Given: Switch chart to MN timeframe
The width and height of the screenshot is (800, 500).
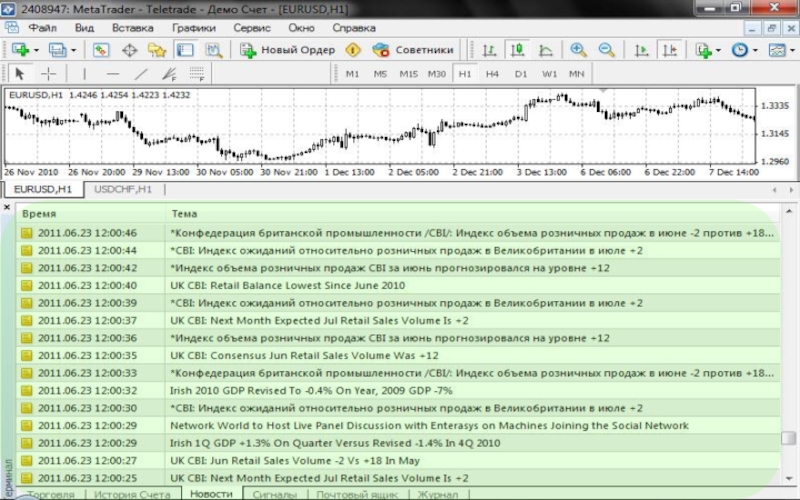Looking at the screenshot, I should [577, 74].
